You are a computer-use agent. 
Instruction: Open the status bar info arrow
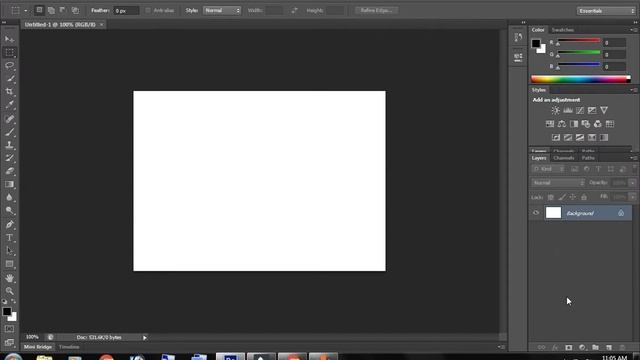tap(144, 338)
